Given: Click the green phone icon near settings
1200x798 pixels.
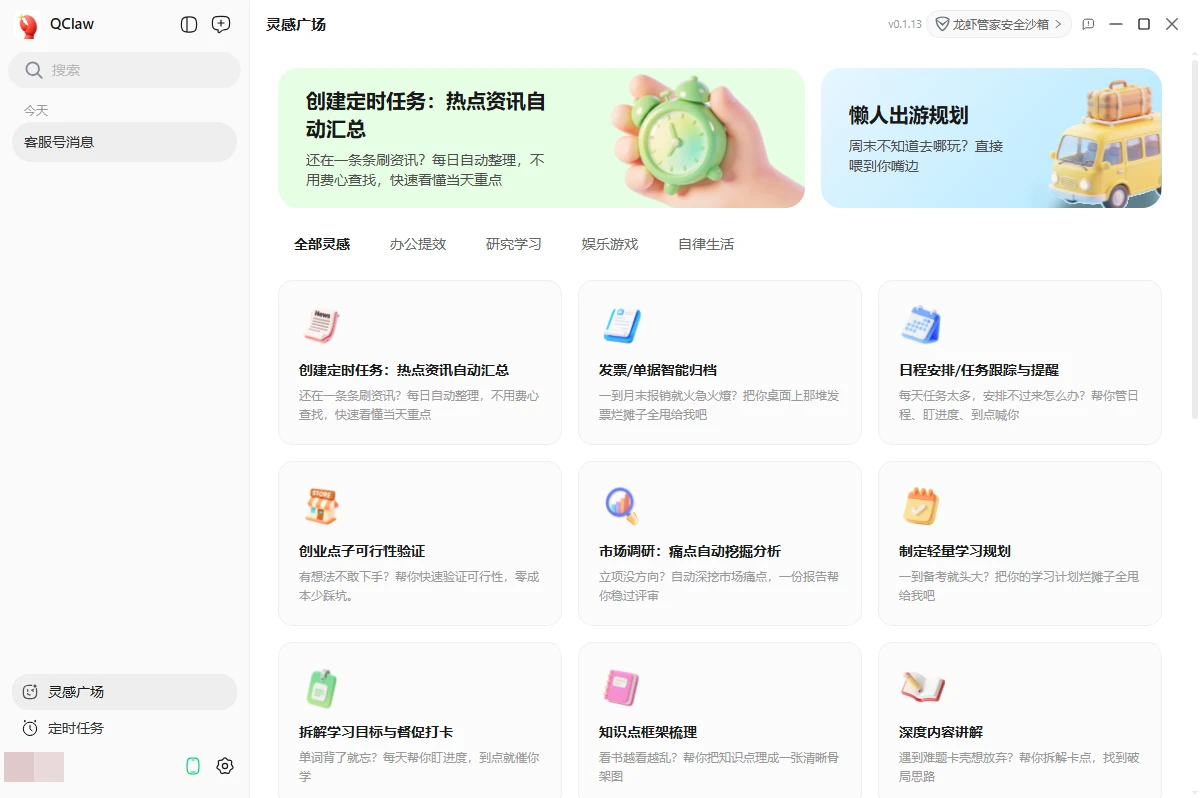Looking at the screenshot, I should coord(192,765).
